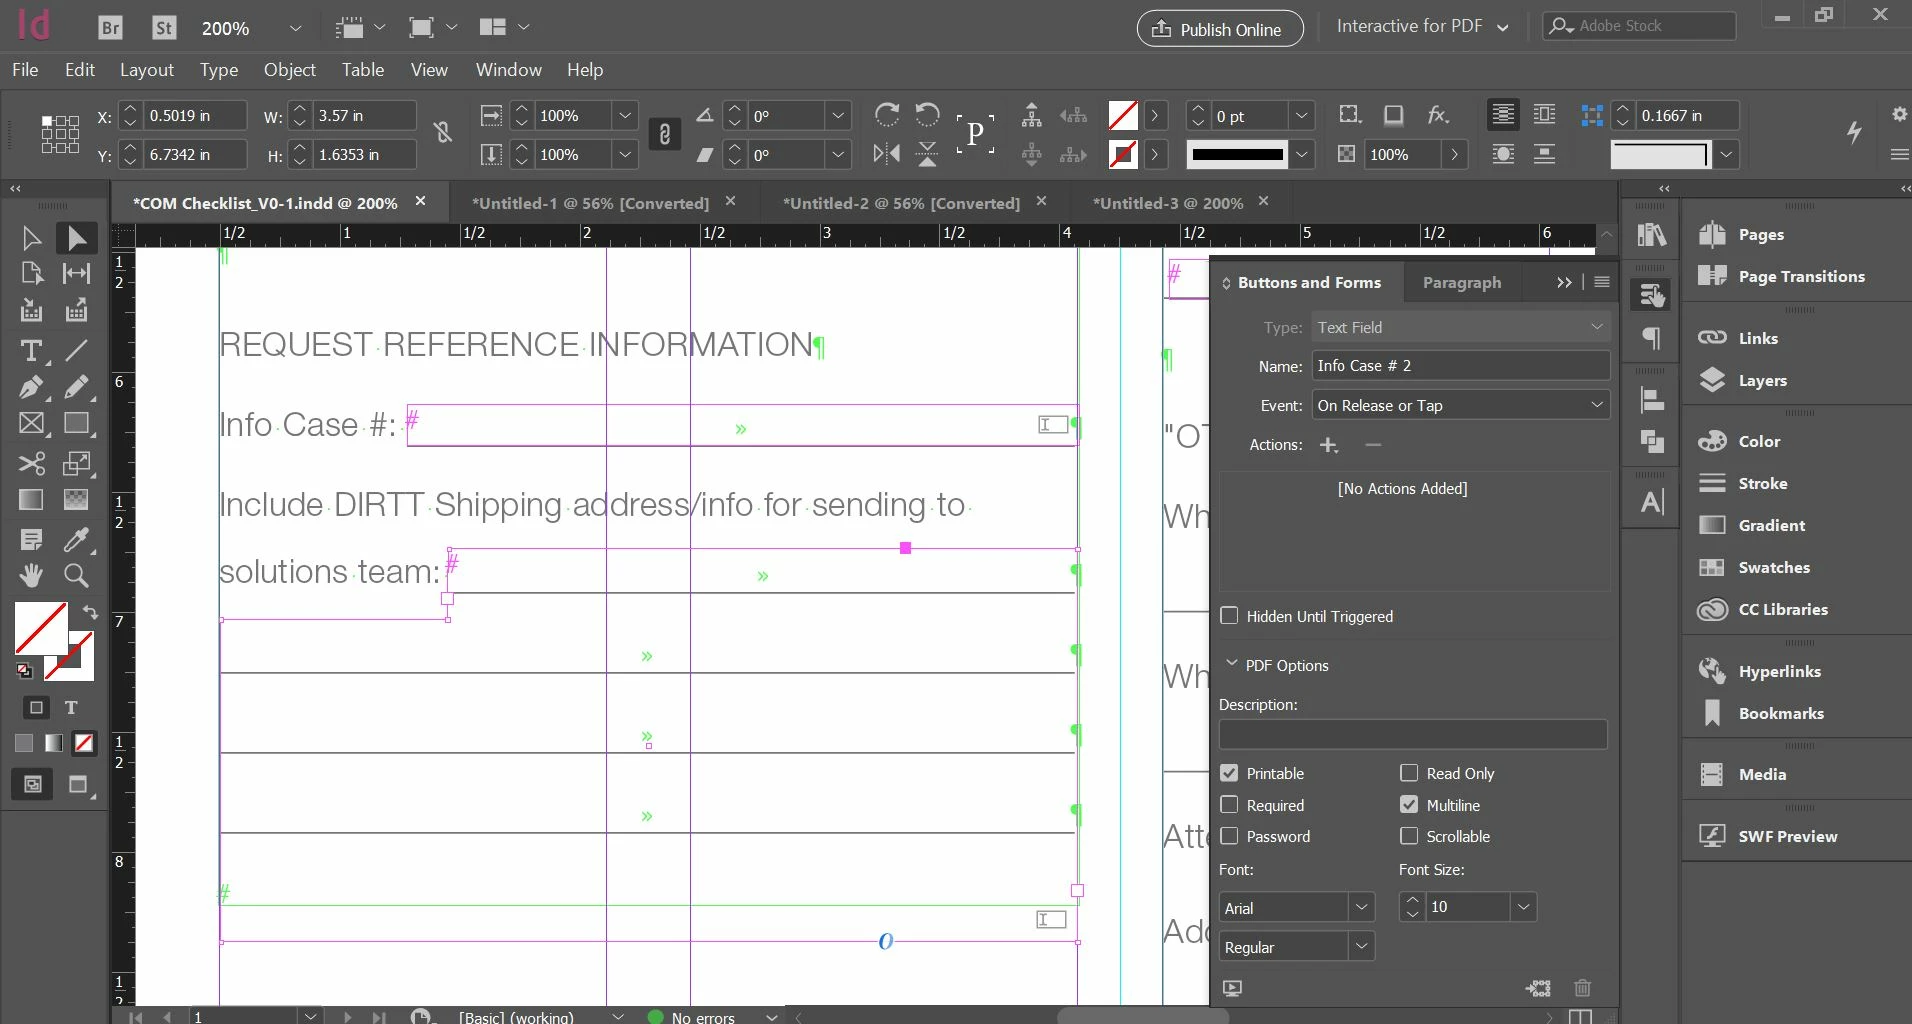Select the Line tool
Image resolution: width=1912 pixels, height=1024 pixels.
point(76,351)
